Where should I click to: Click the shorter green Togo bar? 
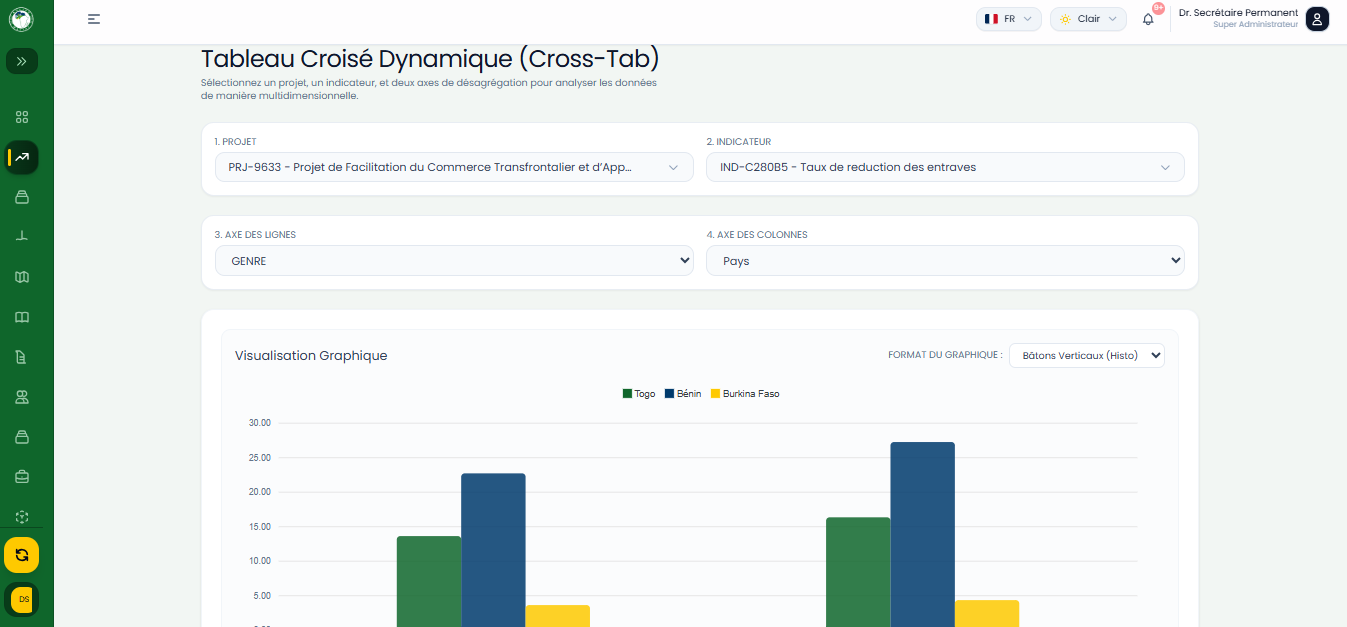pos(429,582)
